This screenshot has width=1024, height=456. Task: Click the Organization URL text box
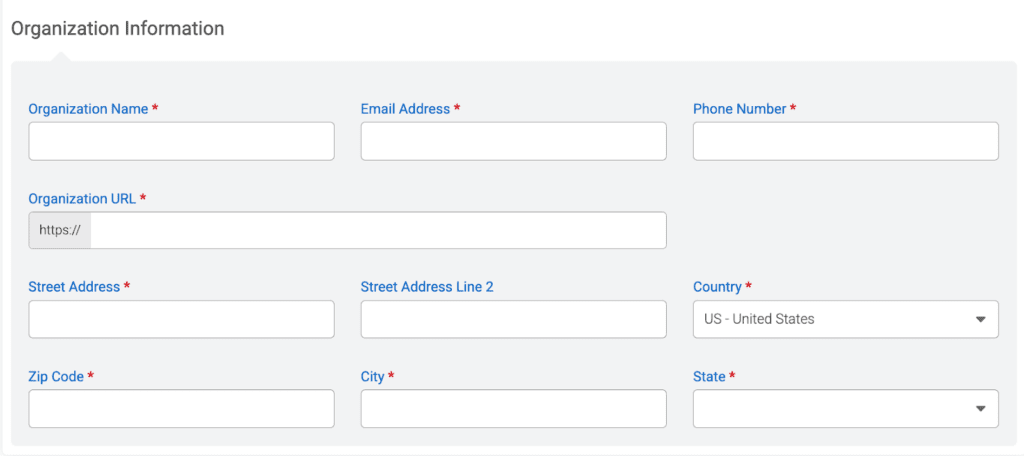coord(378,230)
